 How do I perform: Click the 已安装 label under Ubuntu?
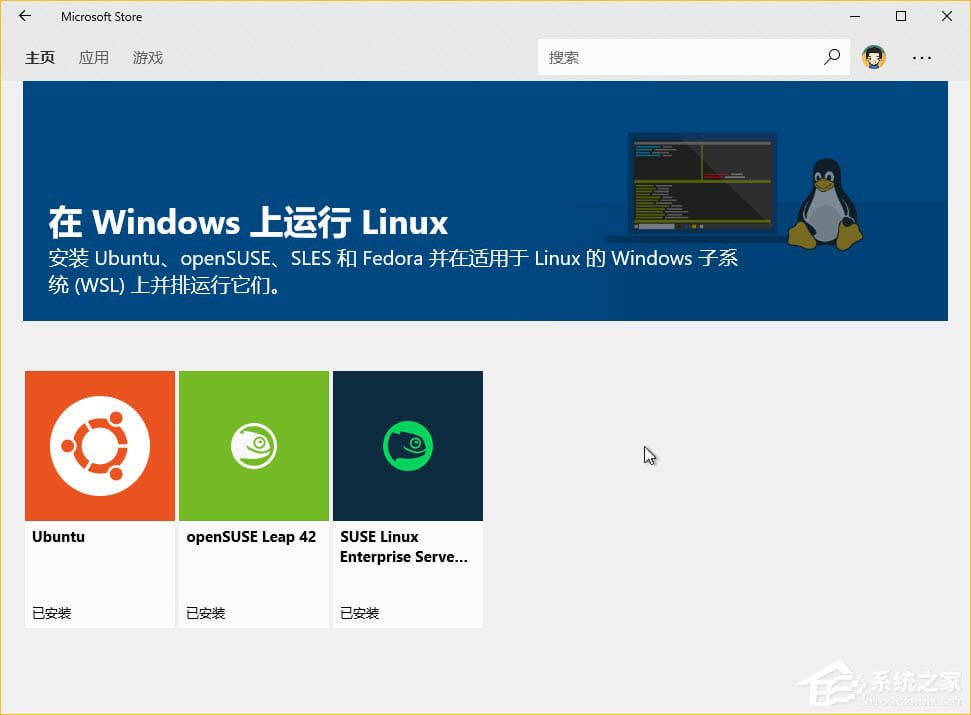click(x=51, y=613)
